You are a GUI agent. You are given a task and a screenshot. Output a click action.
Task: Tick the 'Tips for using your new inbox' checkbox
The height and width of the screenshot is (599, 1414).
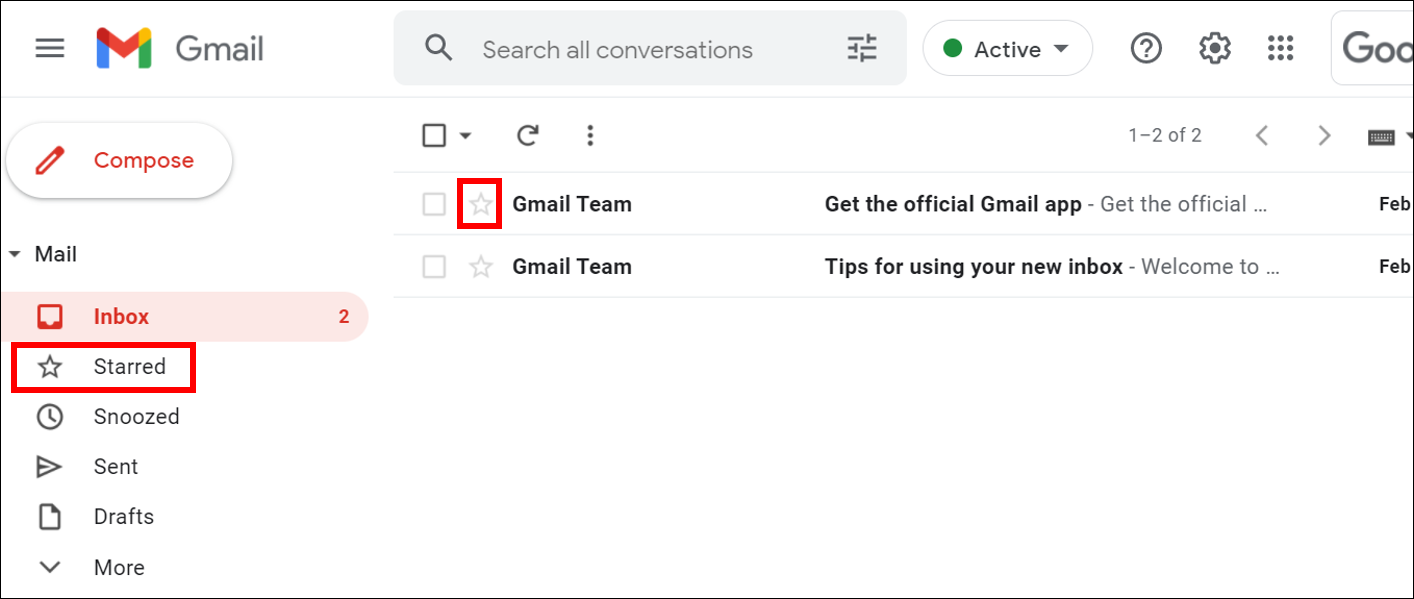coord(434,267)
